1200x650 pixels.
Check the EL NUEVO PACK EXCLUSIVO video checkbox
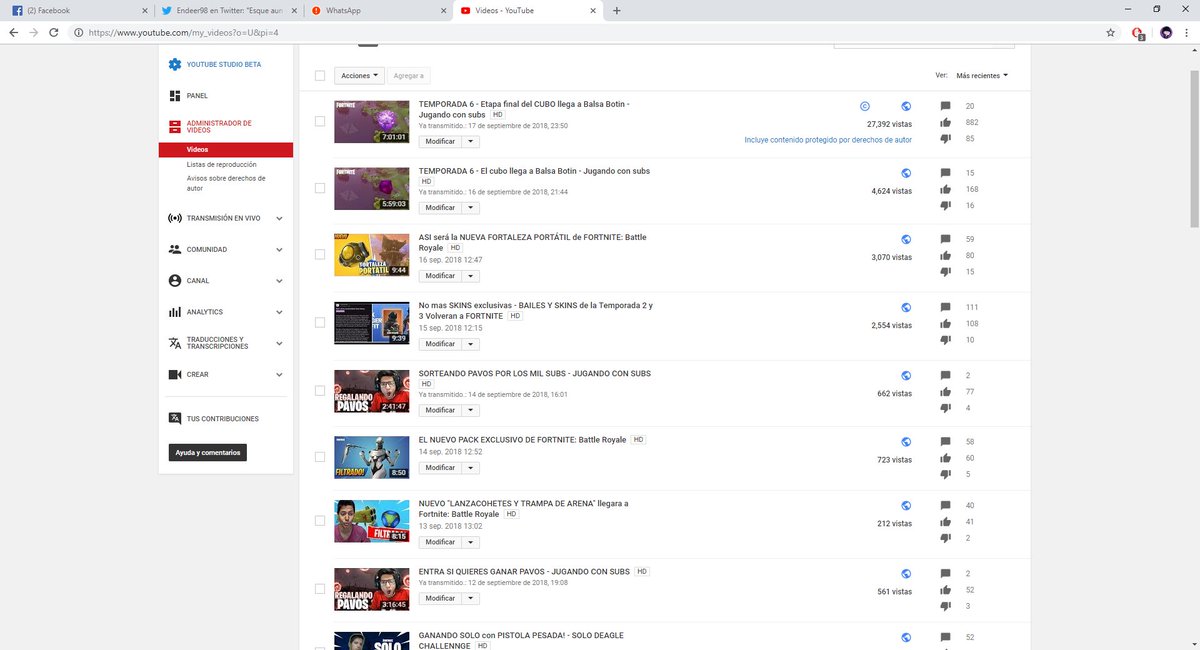[320, 457]
